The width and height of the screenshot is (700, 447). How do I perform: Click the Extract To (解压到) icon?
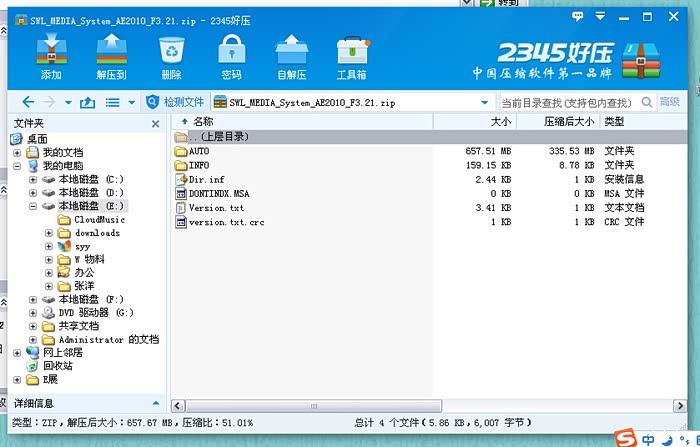(x=111, y=57)
